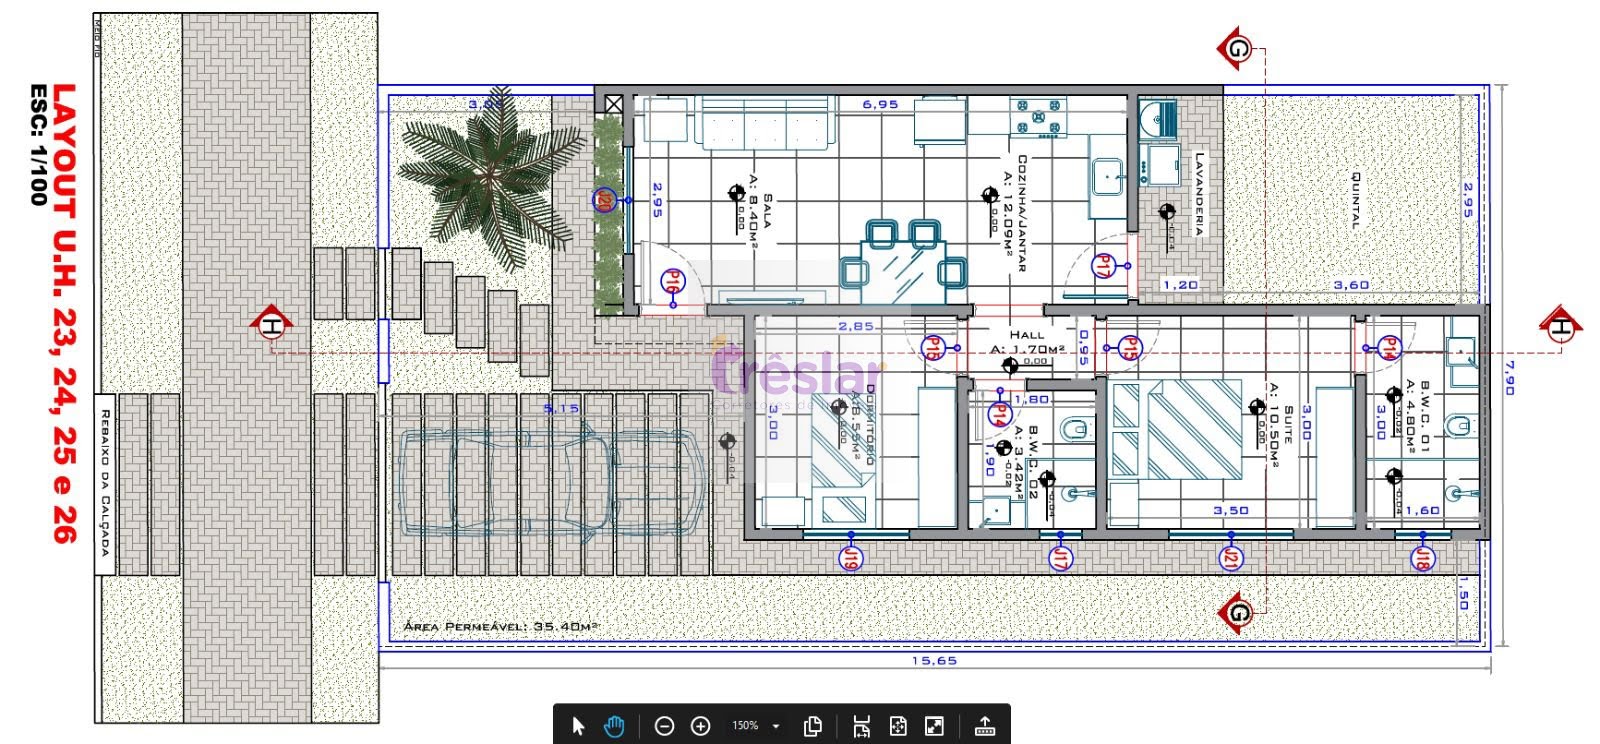Click the 6,95 dimension at top

pos(880,104)
